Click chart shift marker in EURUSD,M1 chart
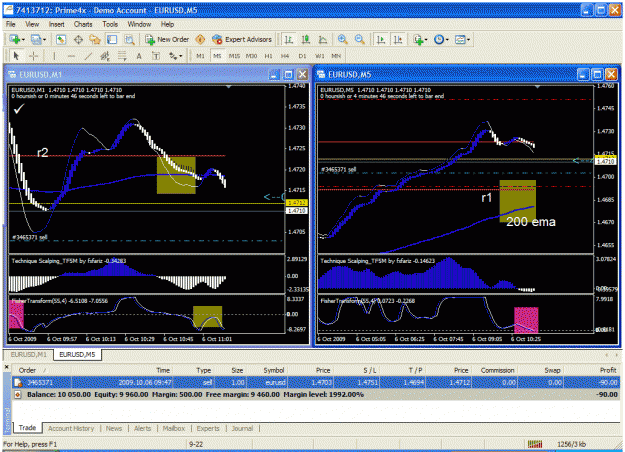Viewport: 625px width, 452px height. tap(228, 87)
